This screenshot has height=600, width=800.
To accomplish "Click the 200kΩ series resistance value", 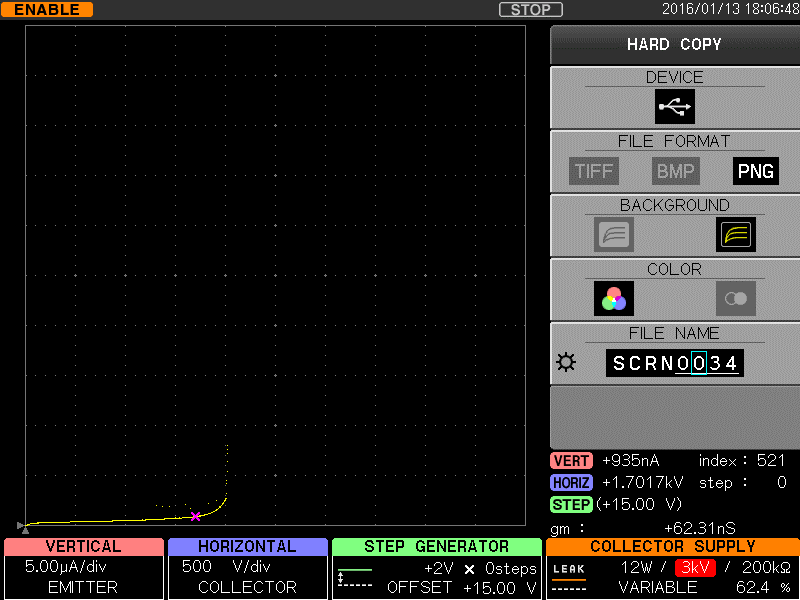I will click(766, 567).
